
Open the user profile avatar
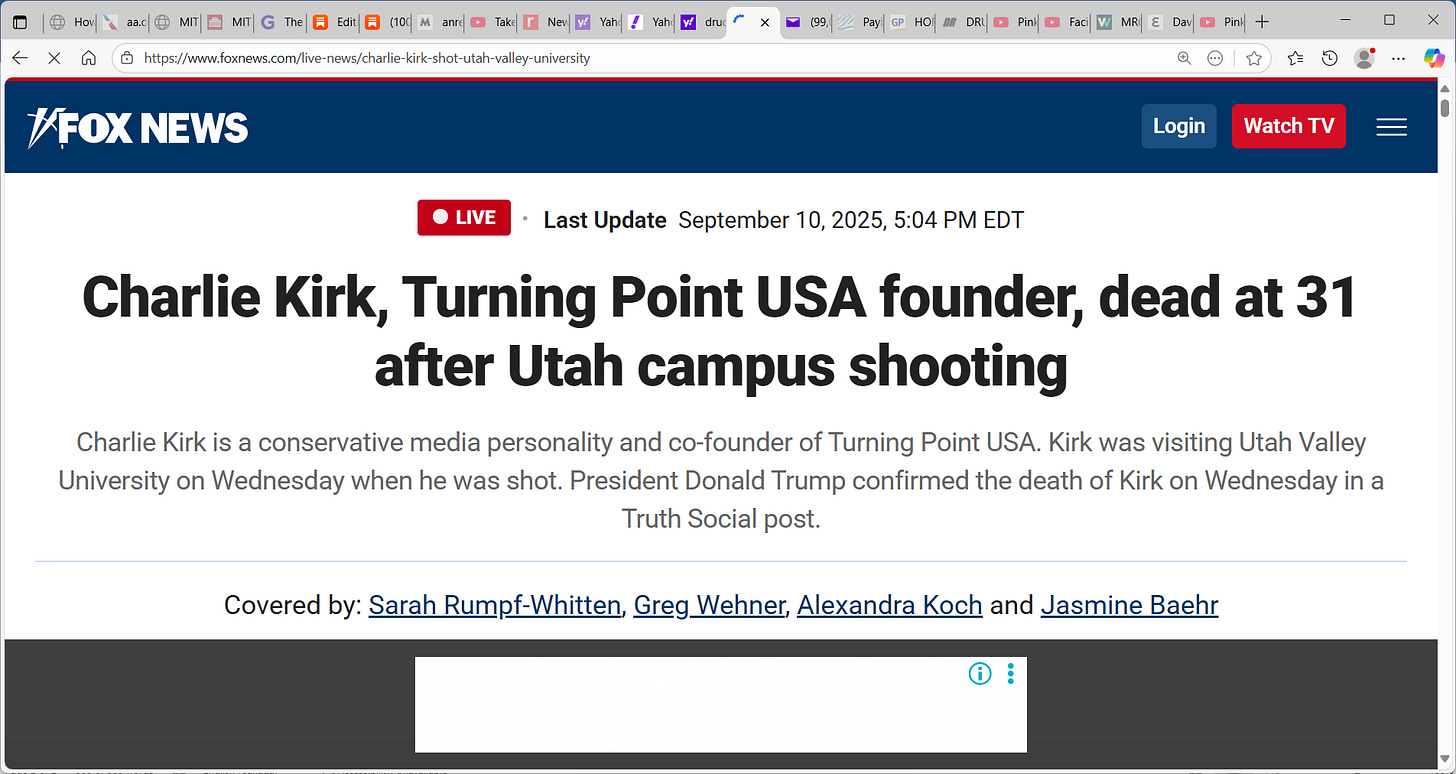1364,58
